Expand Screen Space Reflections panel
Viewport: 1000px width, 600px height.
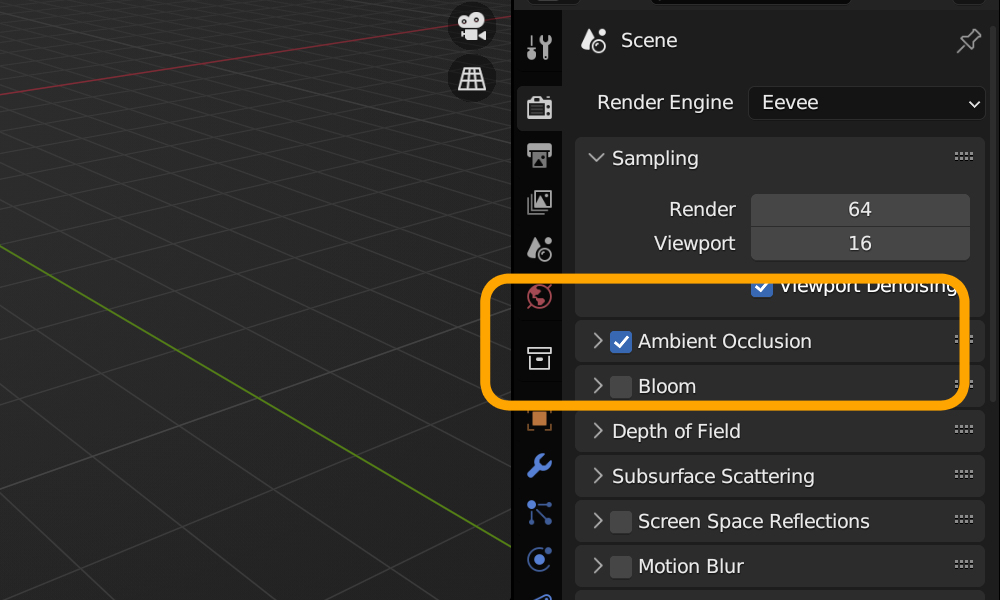pyautogui.click(x=598, y=521)
